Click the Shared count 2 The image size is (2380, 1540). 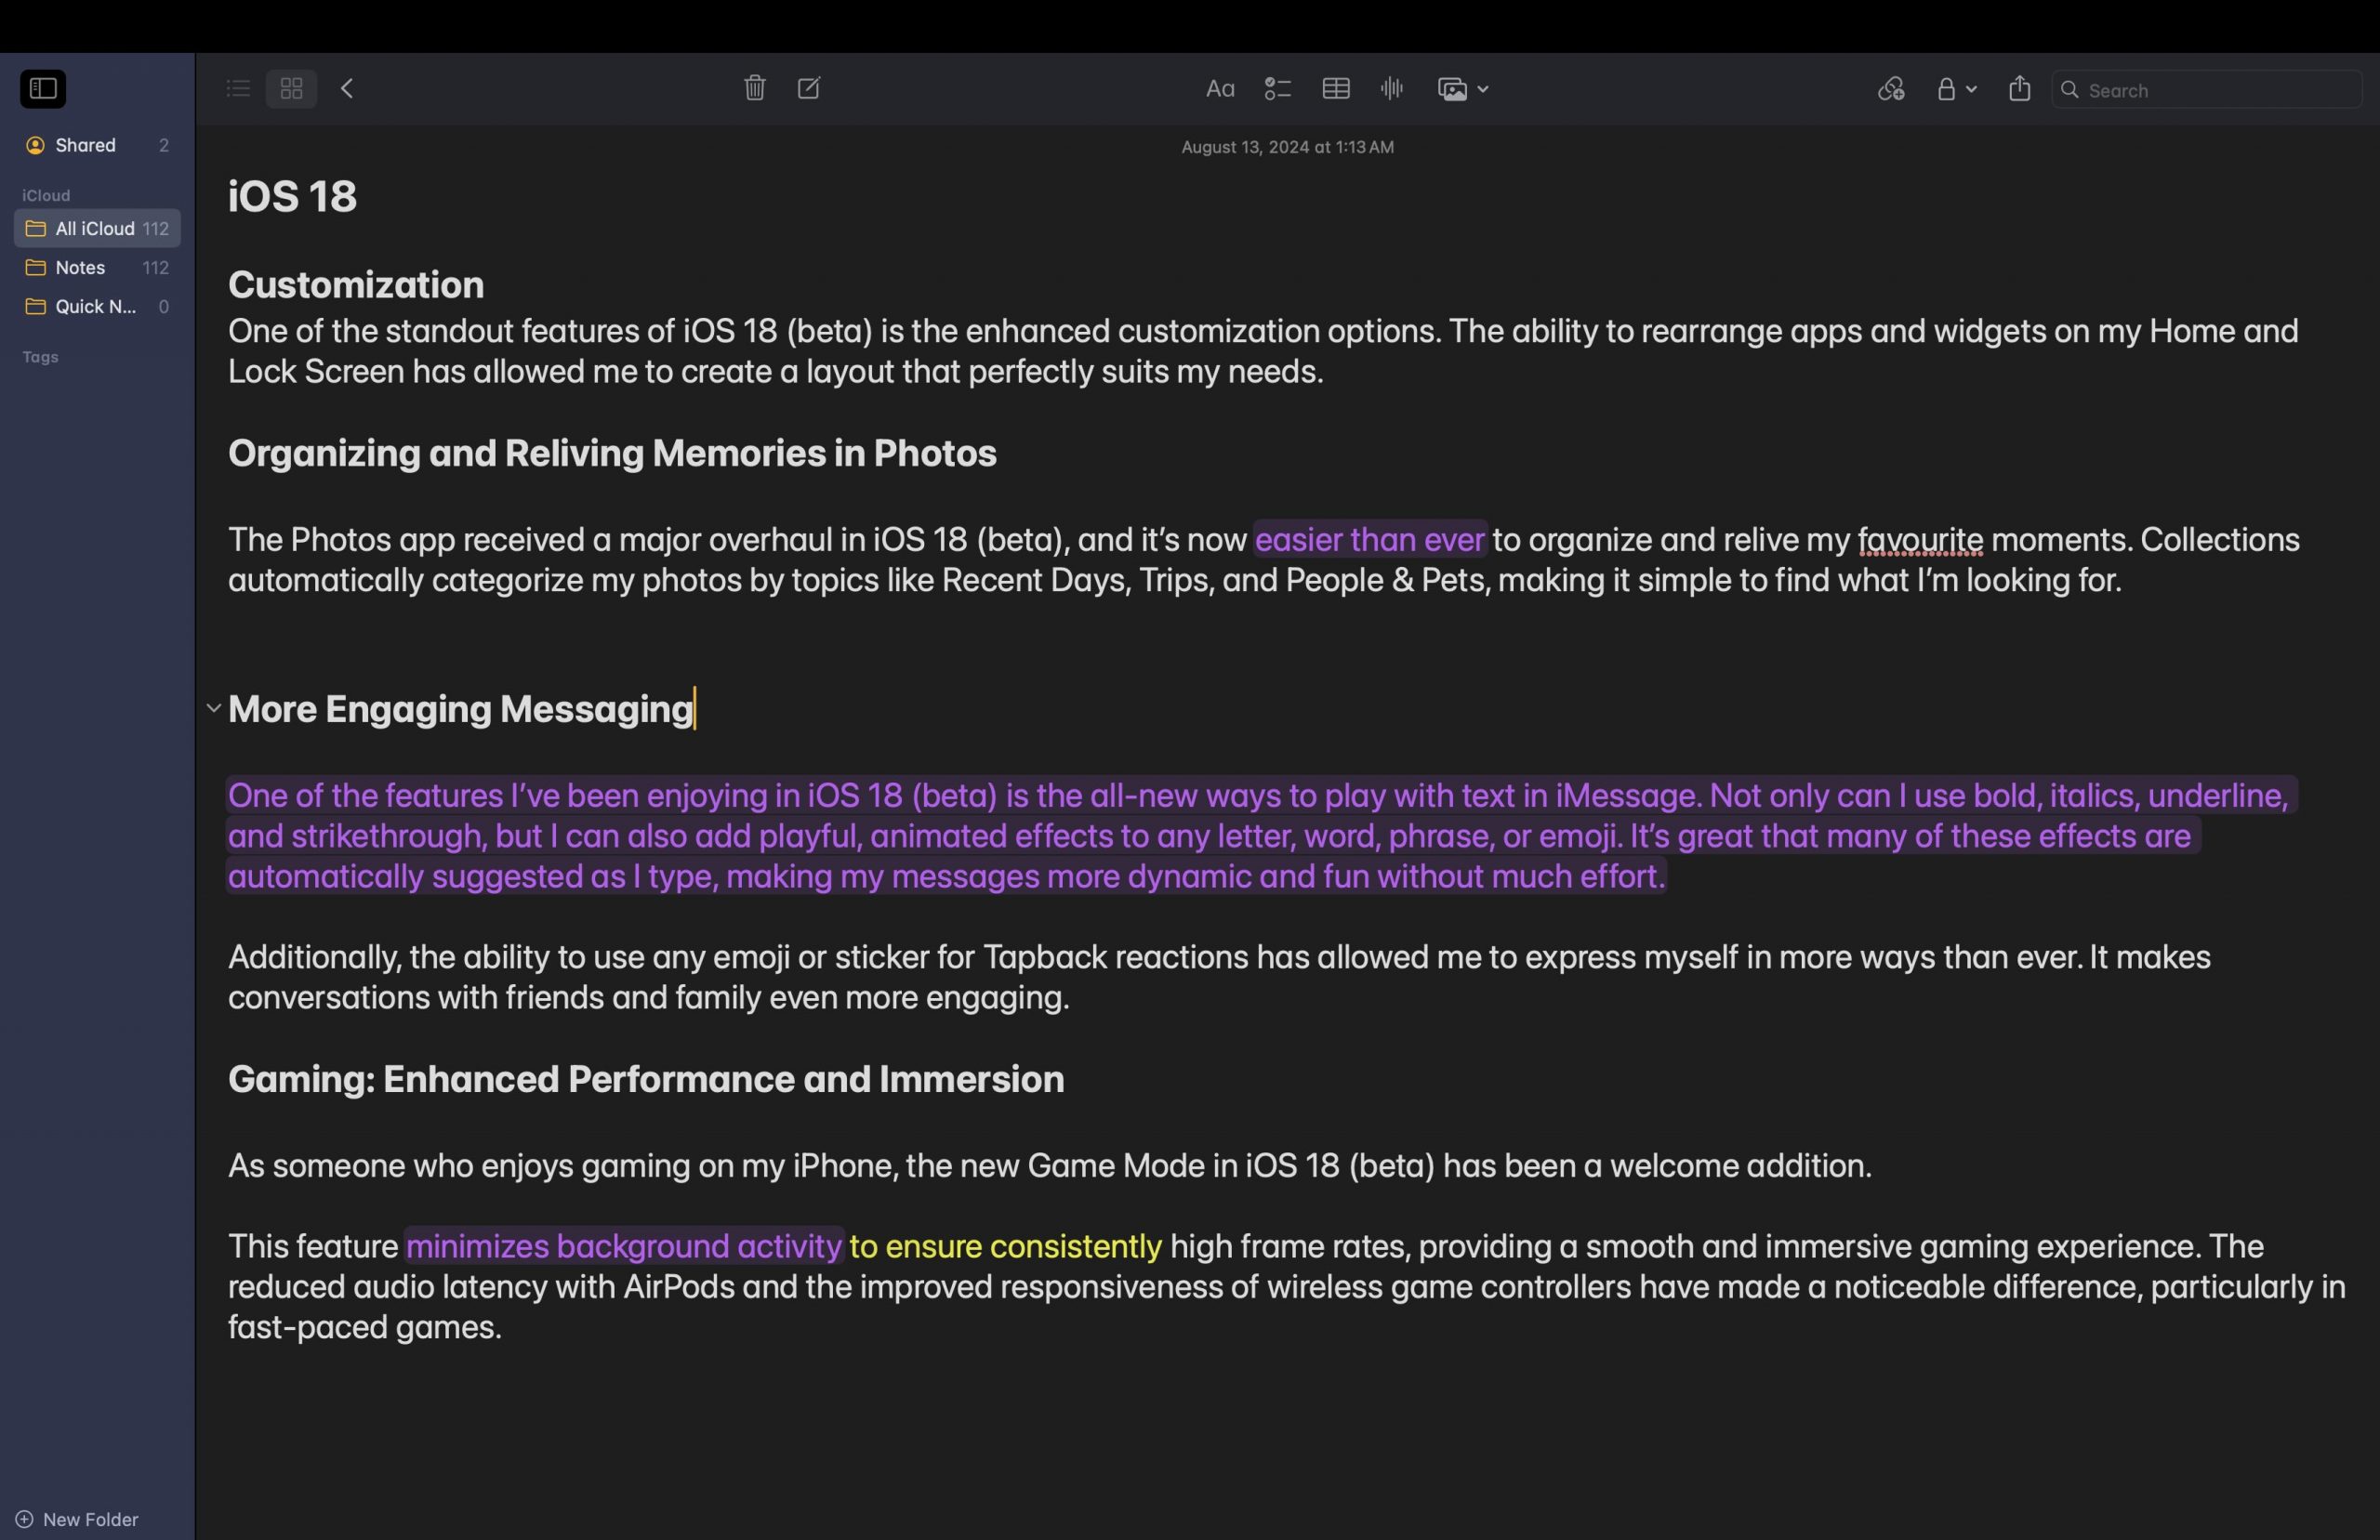(x=164, y=146)
